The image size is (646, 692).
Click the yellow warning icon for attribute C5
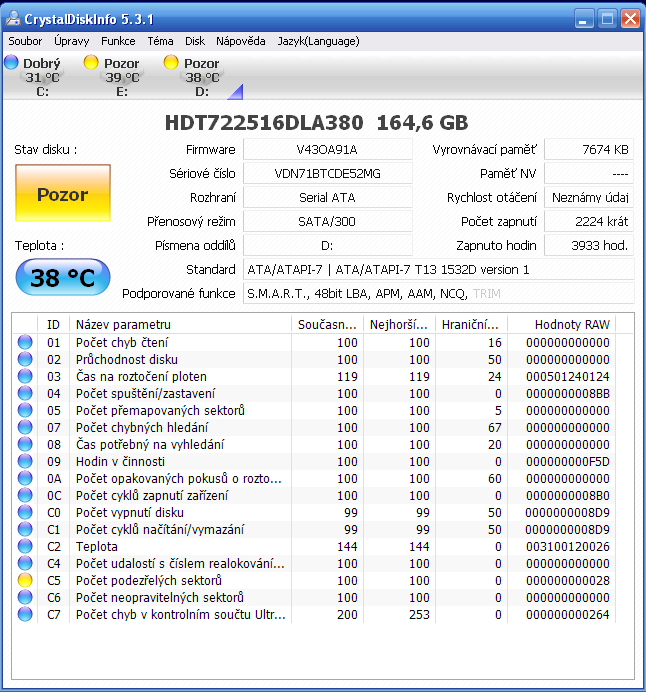click(25, 580)
